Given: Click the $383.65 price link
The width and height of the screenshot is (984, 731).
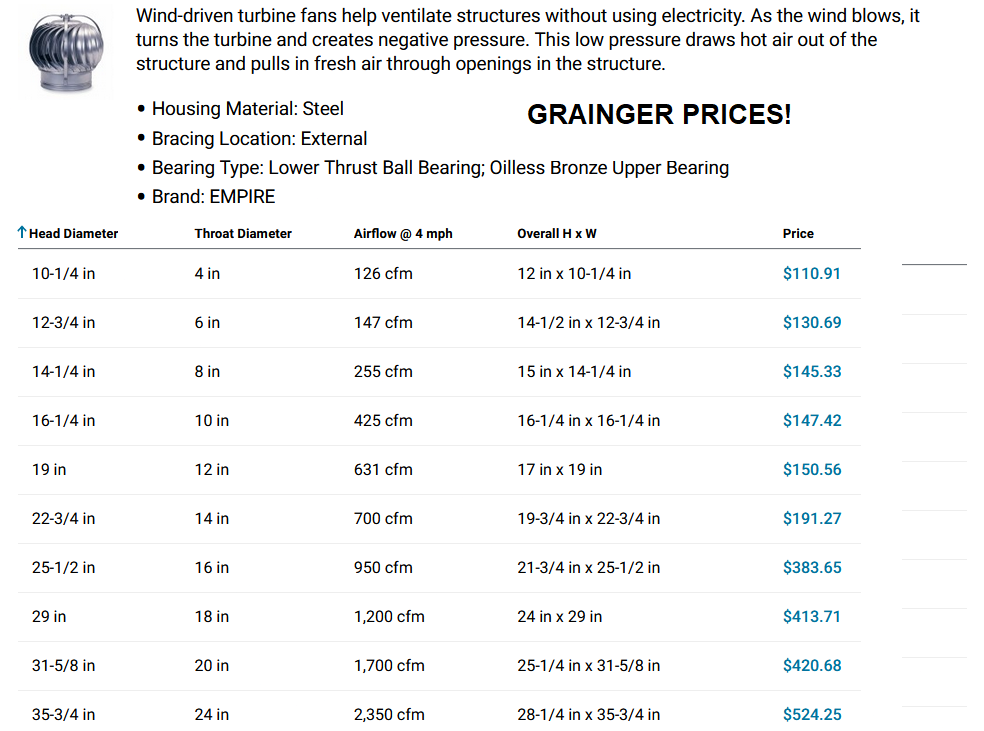Looking at the screenshot, I should pyautogui.click(x=812, y=567).
